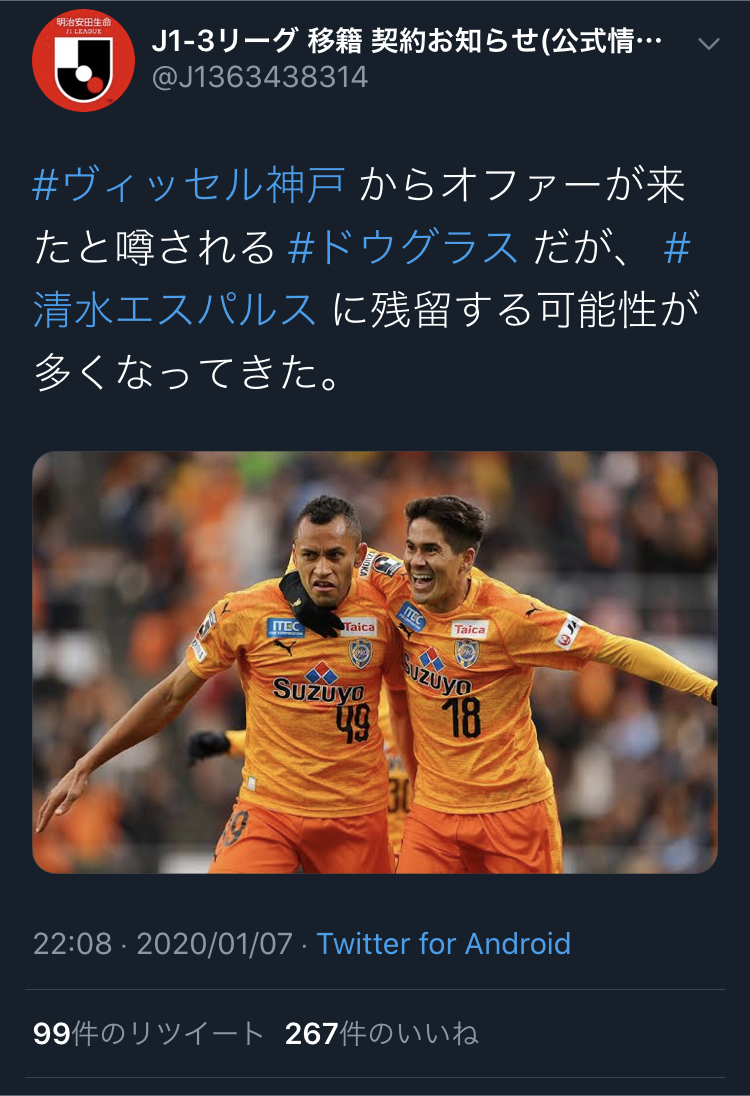View the attached match photo
Screen dimensions: 750x1096
pos(375,663)
